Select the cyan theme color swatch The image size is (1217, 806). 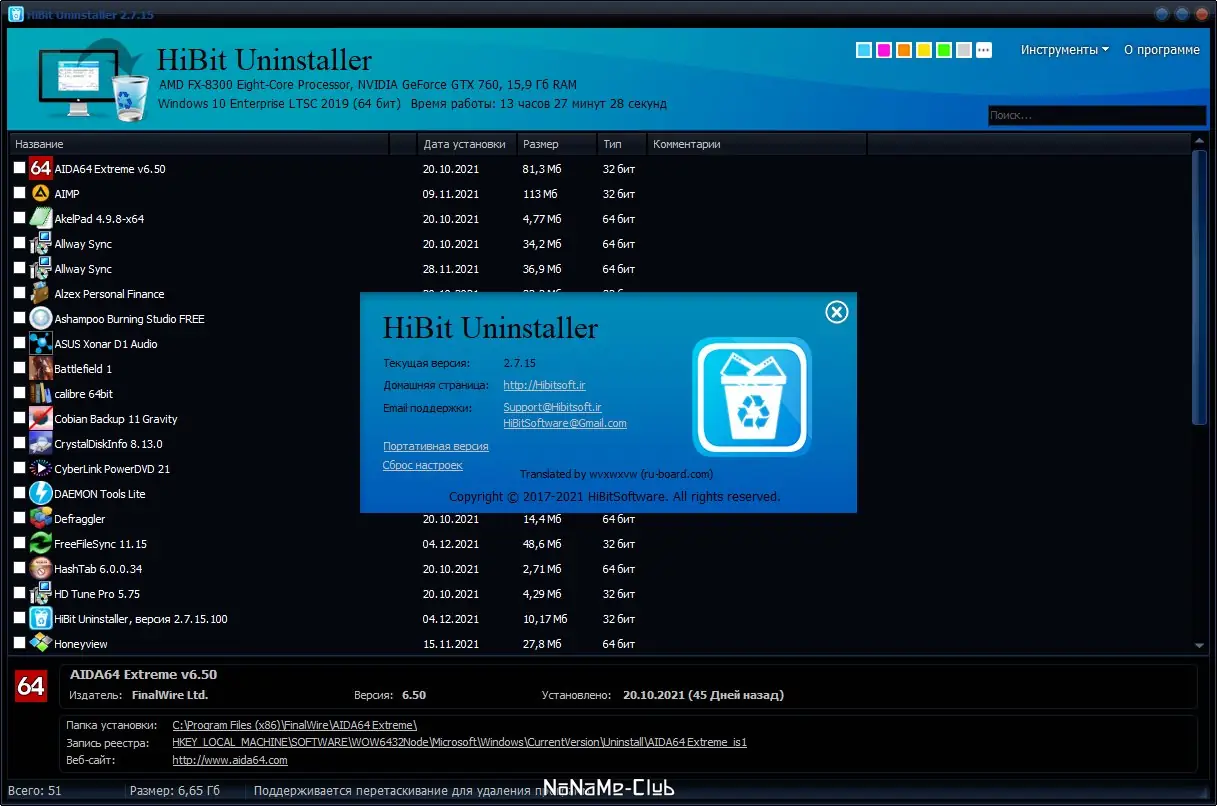pyautogui.click(x=864, y=50)
